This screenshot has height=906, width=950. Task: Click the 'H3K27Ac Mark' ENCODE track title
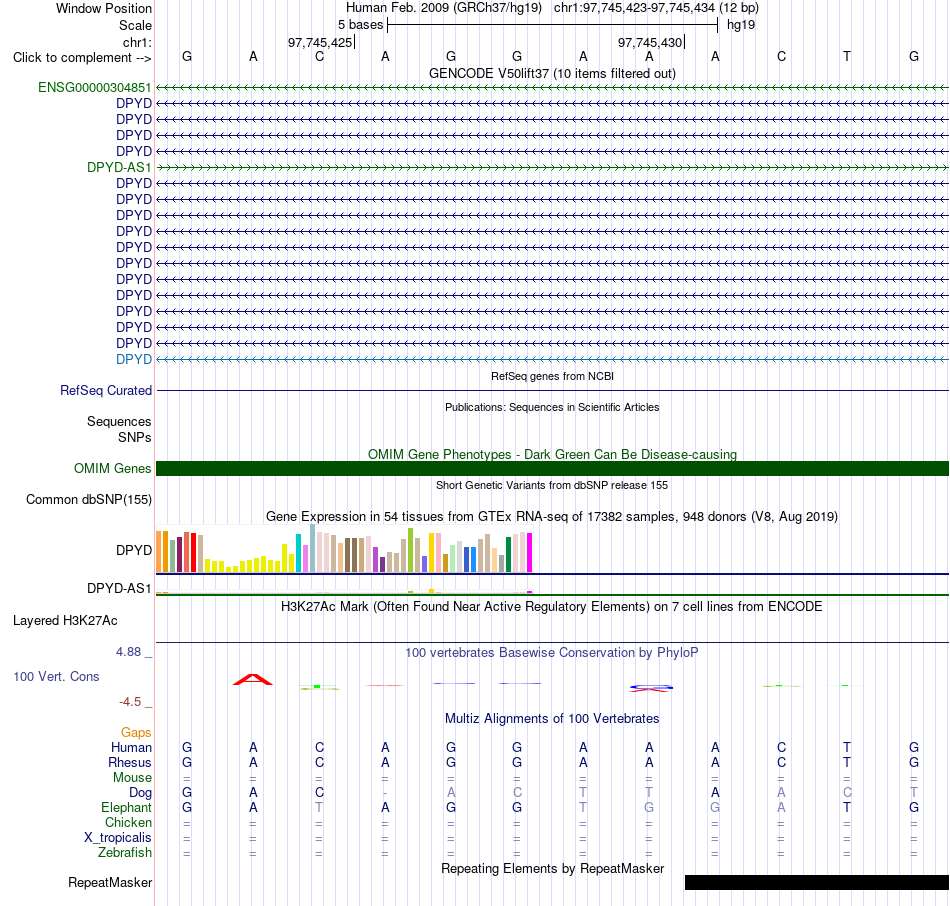552,607
